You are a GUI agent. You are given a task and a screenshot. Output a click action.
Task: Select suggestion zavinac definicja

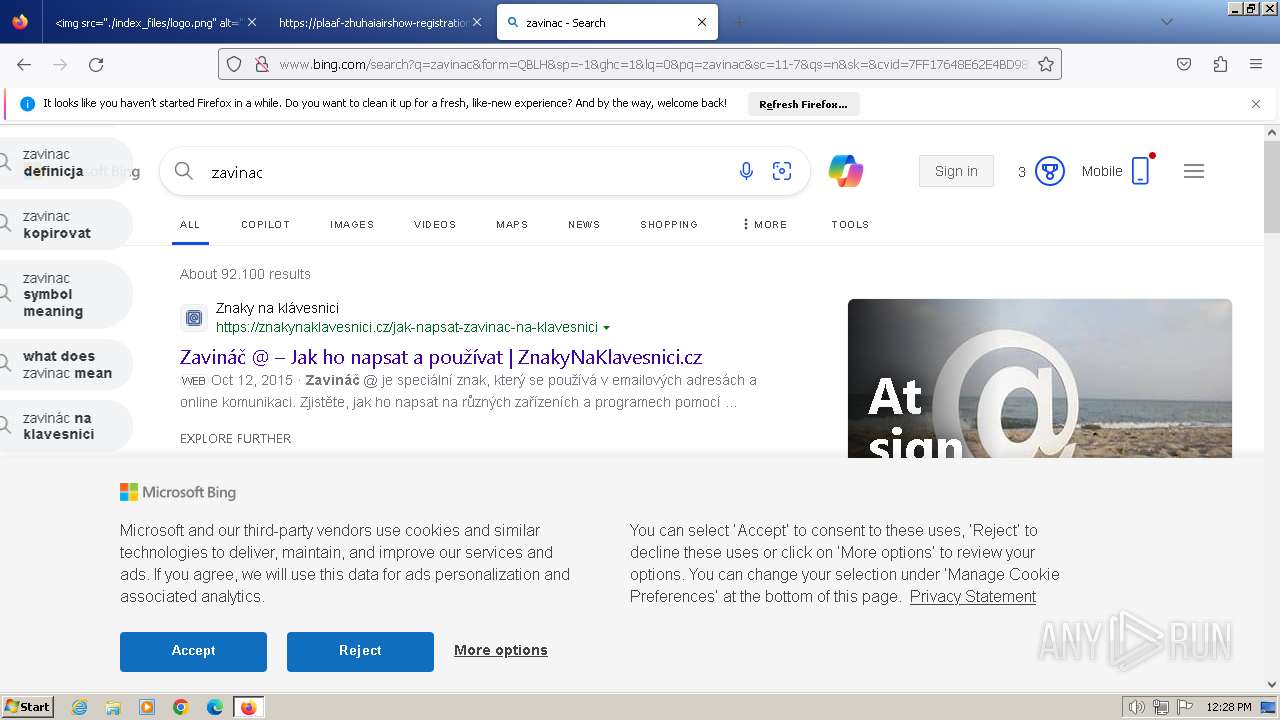click(64, 163)
